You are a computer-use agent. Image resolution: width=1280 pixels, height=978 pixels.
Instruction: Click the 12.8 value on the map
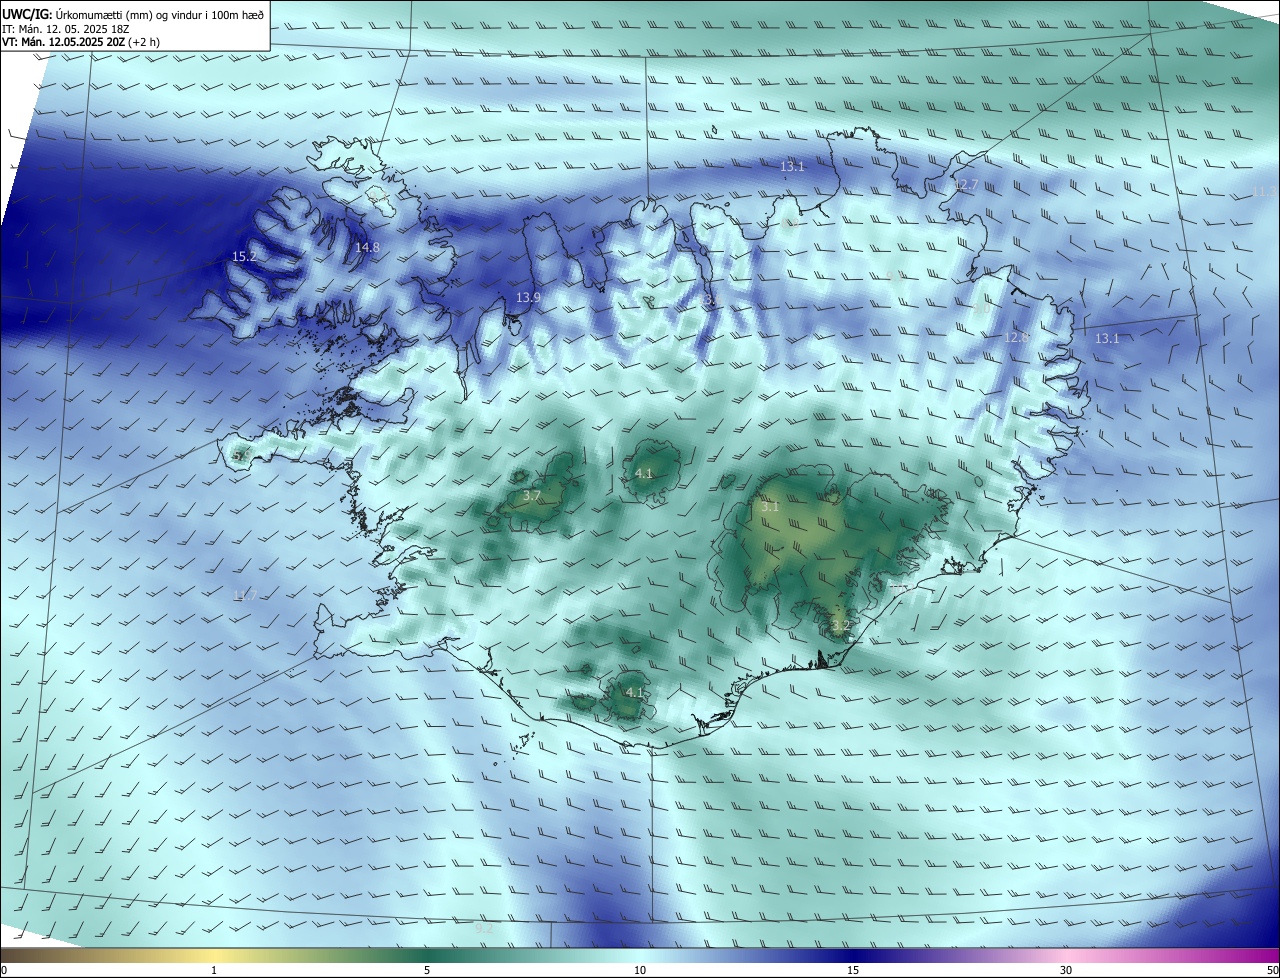pyautogui.click(x=1016, y=338)
